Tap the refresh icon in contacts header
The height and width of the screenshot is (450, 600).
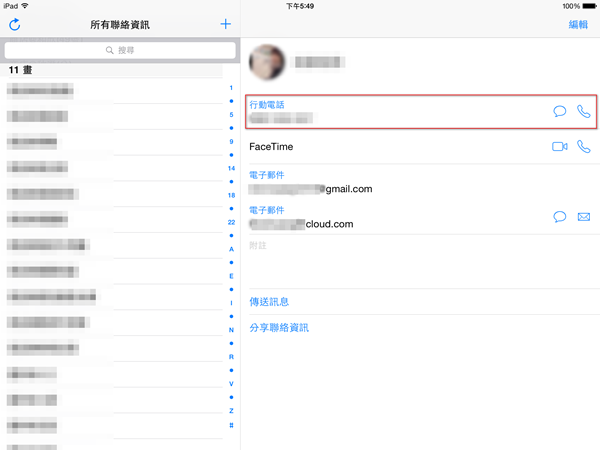pos(15,24)
